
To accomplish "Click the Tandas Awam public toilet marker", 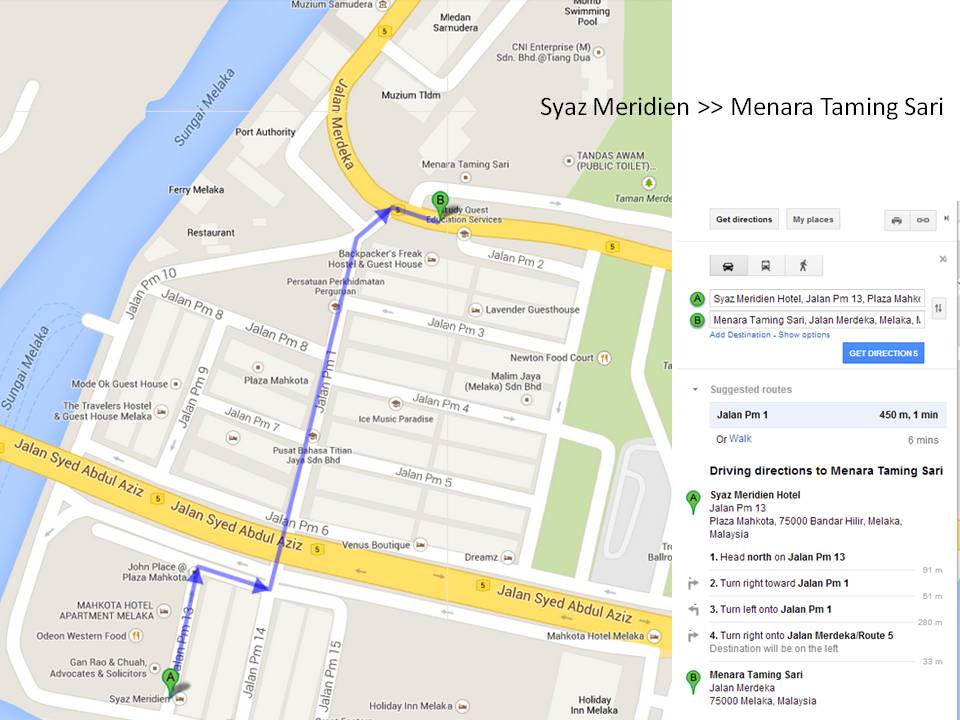I will 568,161.
